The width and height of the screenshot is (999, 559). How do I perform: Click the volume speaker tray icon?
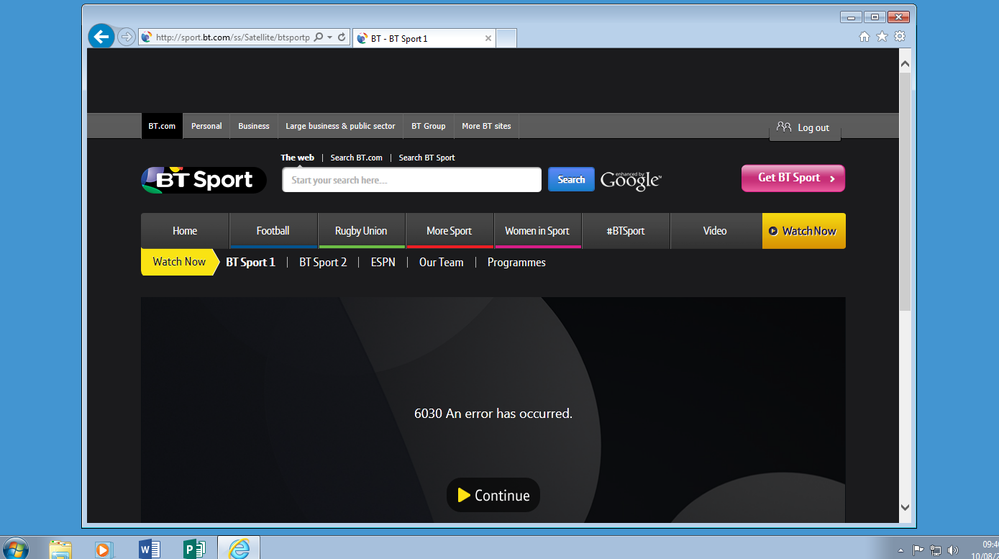coord(952,550)
